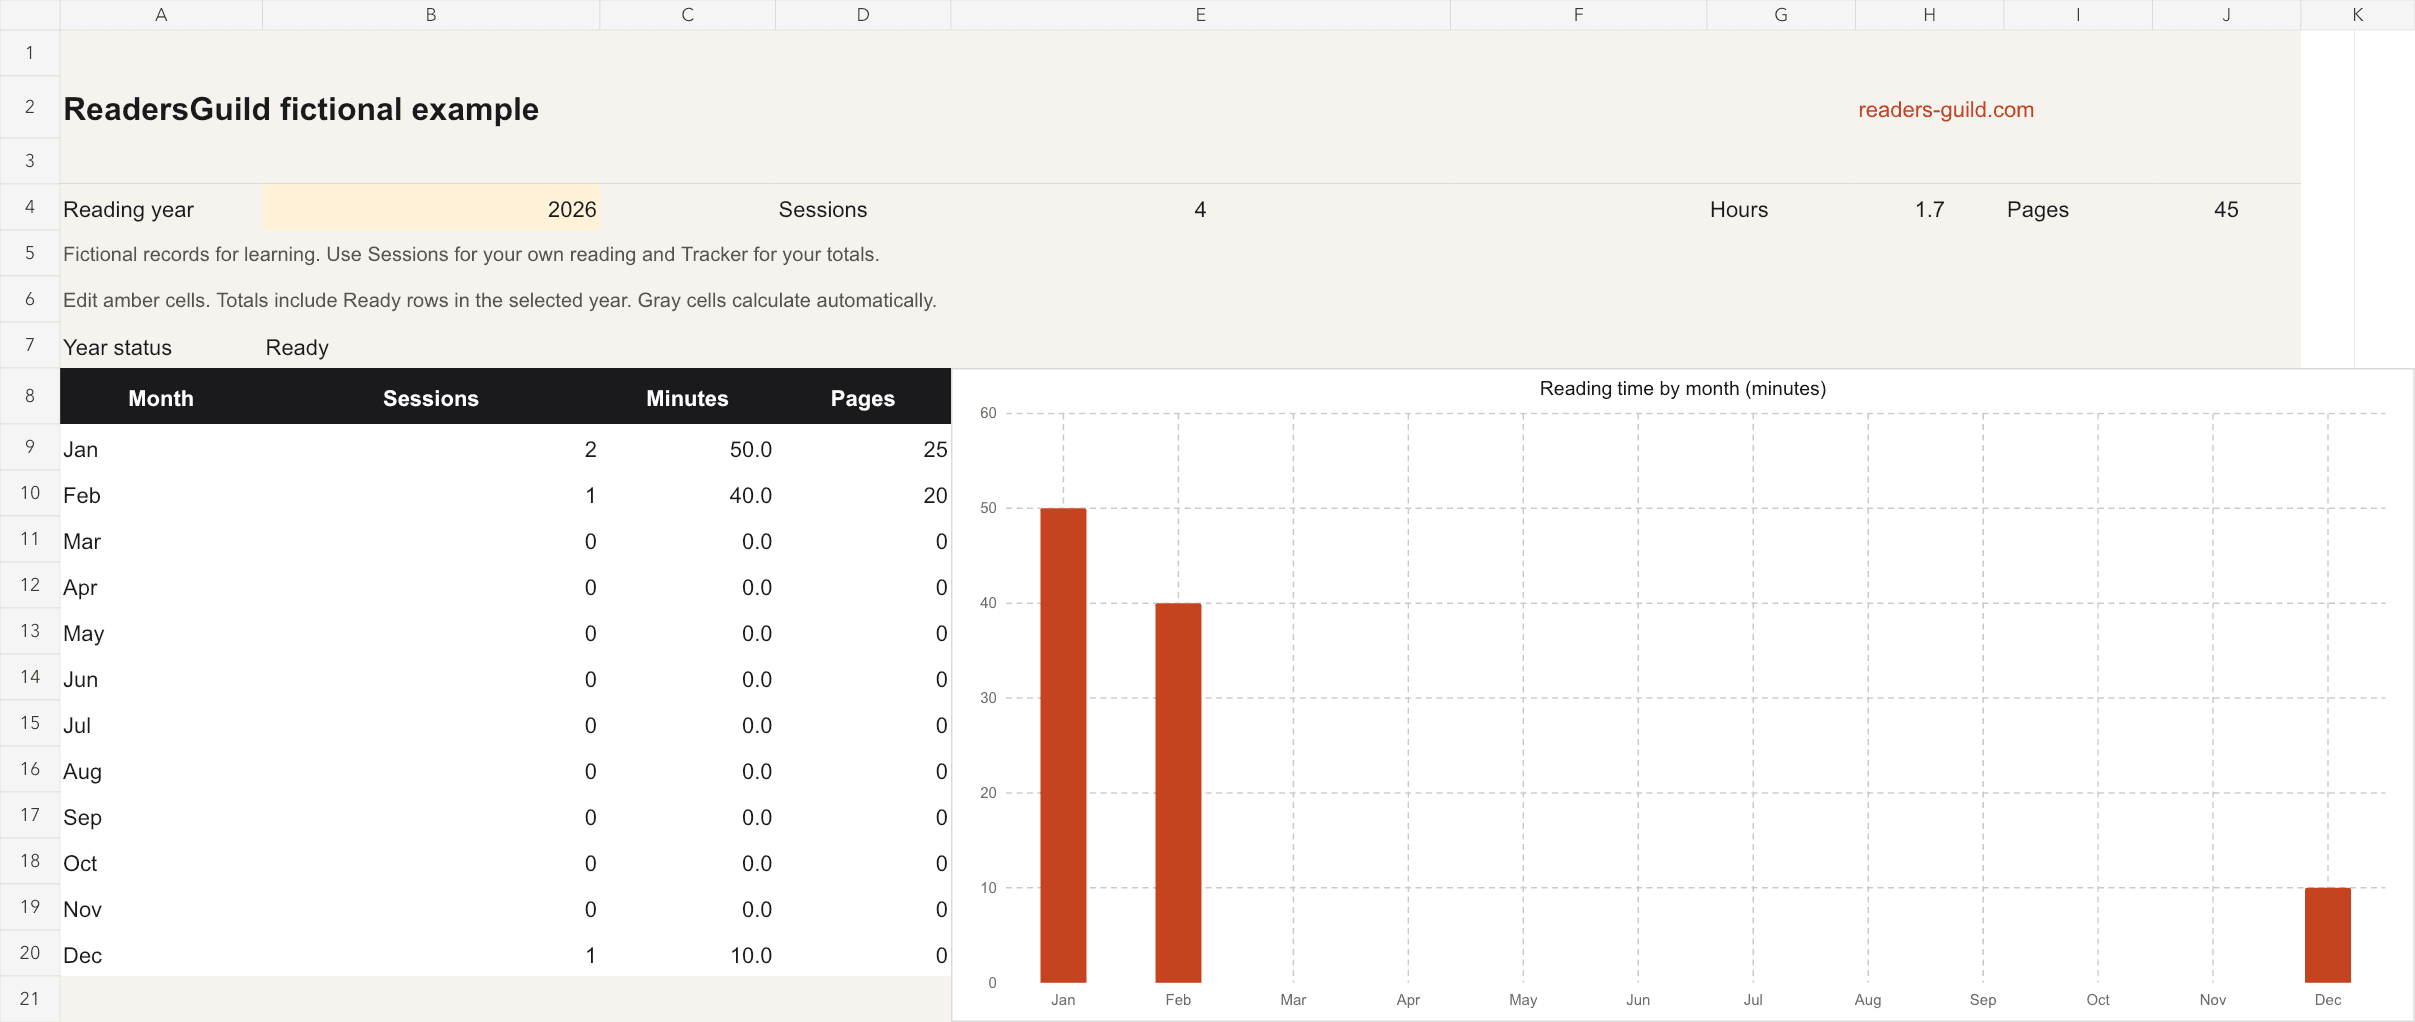Click the Reading year label cell

point(161,209)
